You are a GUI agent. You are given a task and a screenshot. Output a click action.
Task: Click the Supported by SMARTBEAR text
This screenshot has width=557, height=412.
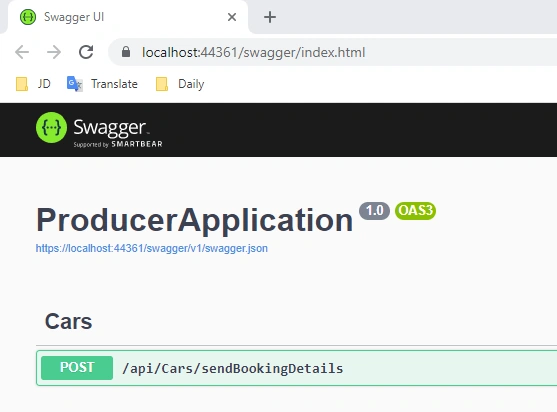pos(118,144)
